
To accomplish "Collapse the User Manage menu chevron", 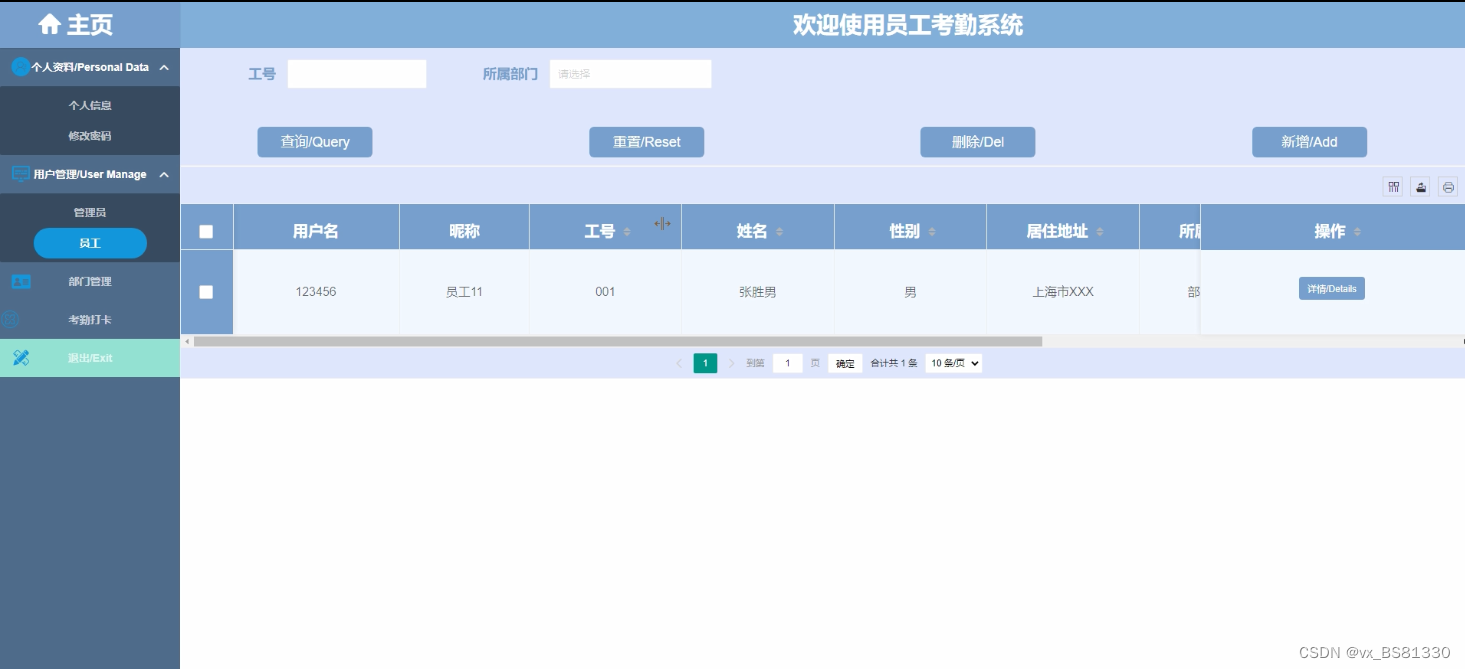I will click(x=164, y=174).
